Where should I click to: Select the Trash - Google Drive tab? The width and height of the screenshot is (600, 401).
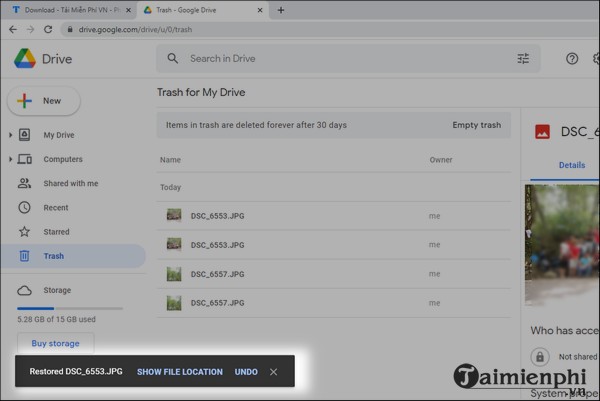[x=203, y=10]
